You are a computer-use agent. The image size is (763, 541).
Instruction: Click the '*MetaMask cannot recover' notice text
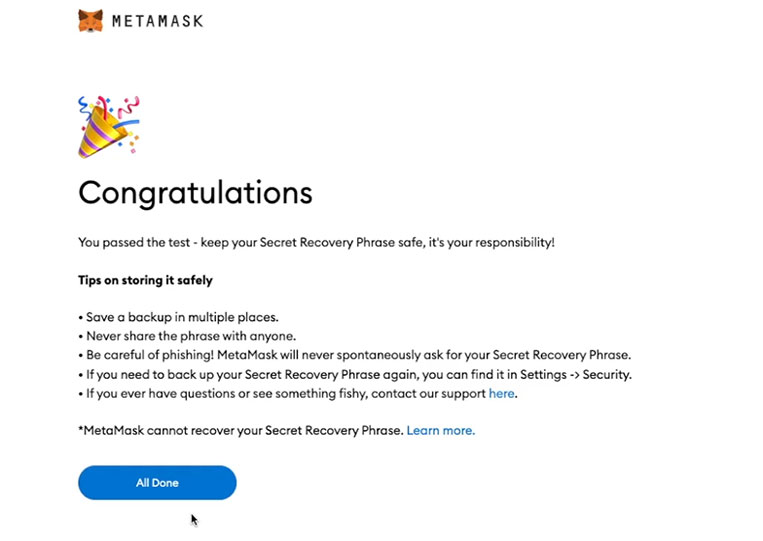pos(240,430)
